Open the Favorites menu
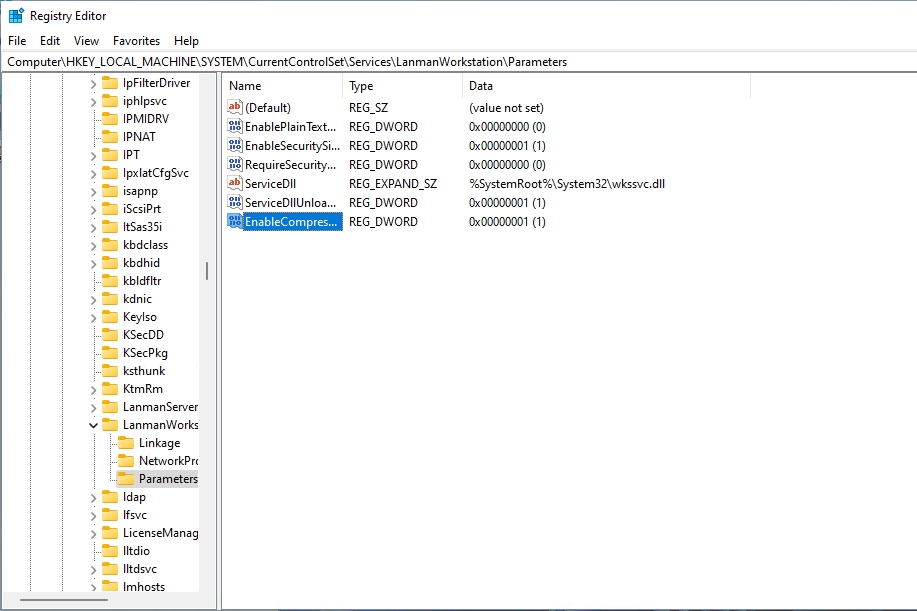 (136, 41)
